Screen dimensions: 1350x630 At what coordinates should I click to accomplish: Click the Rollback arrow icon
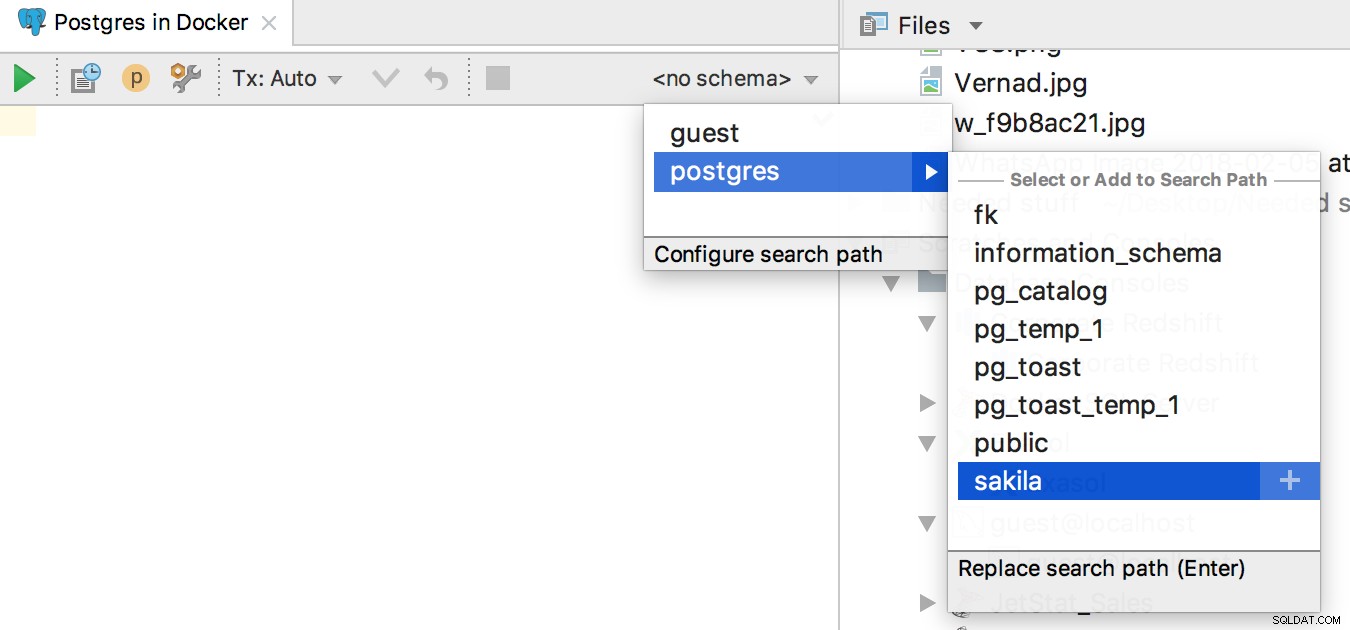(436, 78)
